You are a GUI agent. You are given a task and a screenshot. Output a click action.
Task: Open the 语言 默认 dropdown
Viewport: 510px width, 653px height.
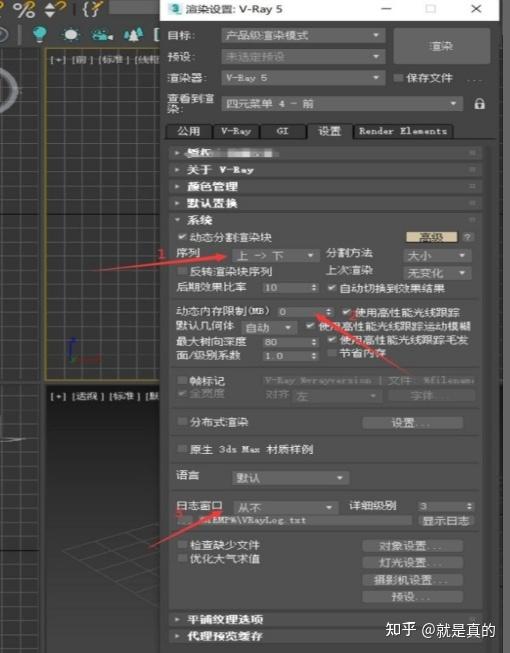click(x=290, y=477)
